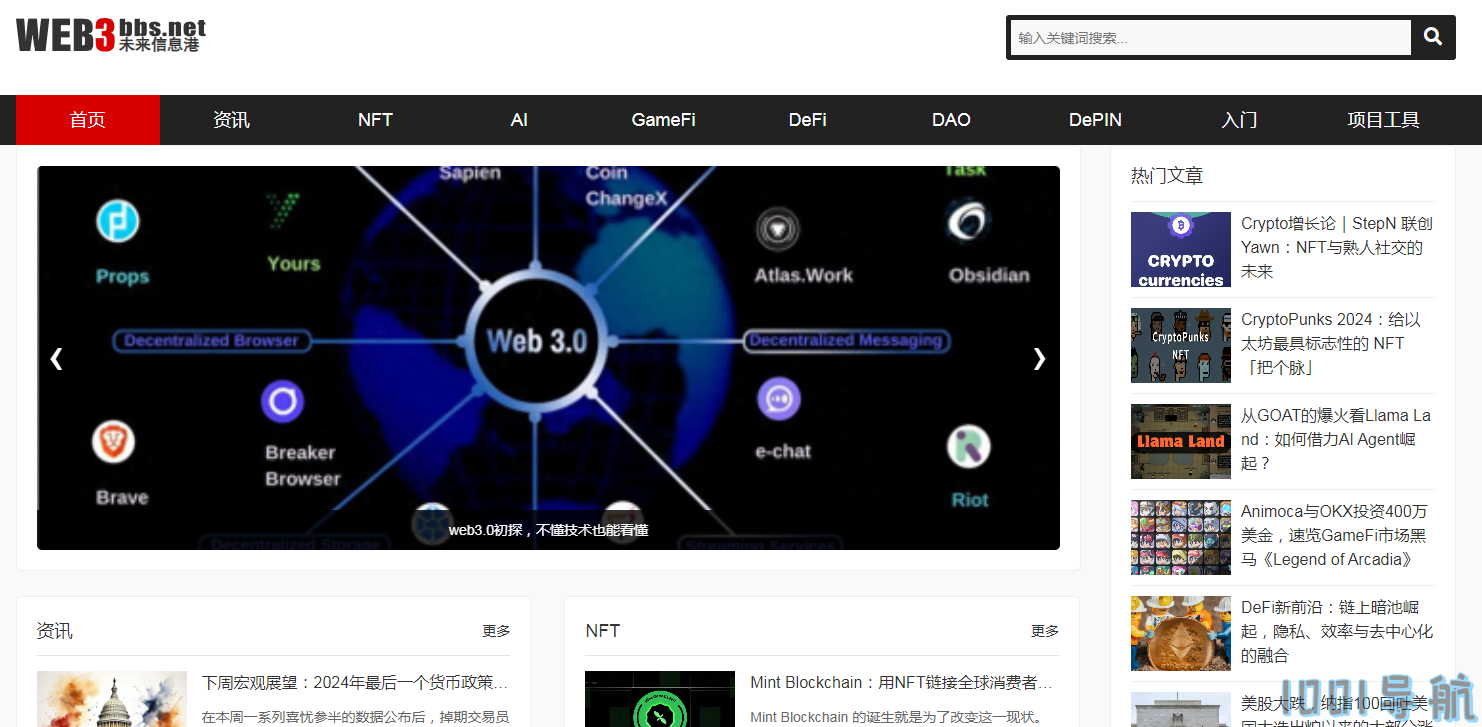Open the GameFi navigation tab
Viewport: 1482px width, 727px height.
click(663, 120)
